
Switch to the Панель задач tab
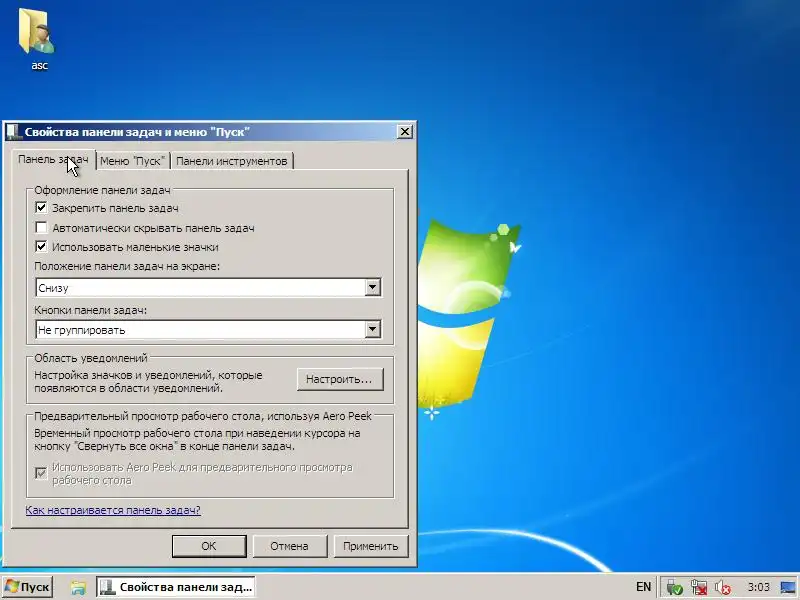point(53,160)
